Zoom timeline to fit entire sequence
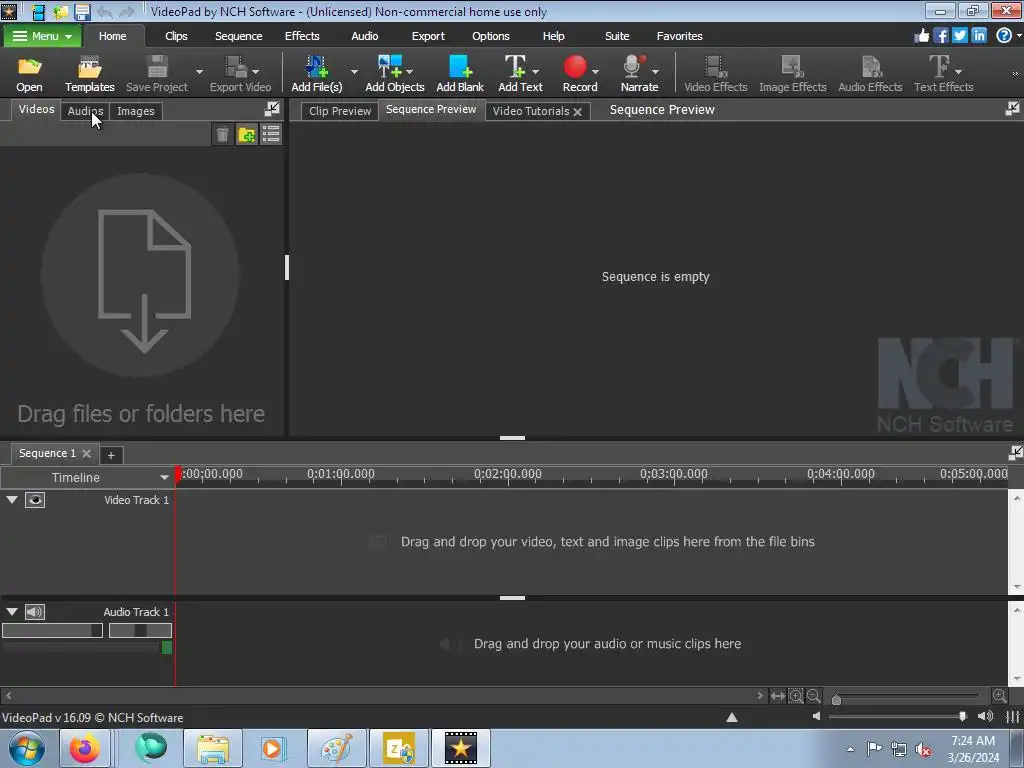This screenshot has width=1024, height=768. click(x=777, y=696)
